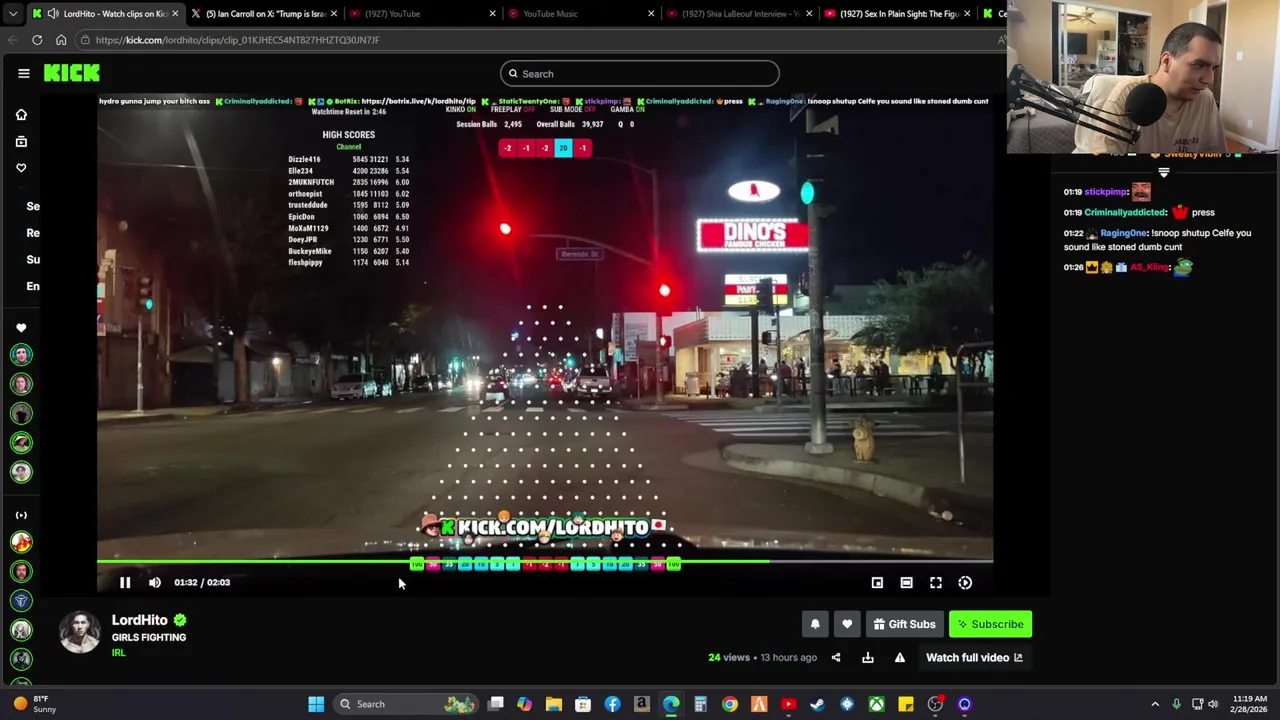Viewport: 1280px width, 720px height.
Task: Click the browser home button
Action: (61, 40)
